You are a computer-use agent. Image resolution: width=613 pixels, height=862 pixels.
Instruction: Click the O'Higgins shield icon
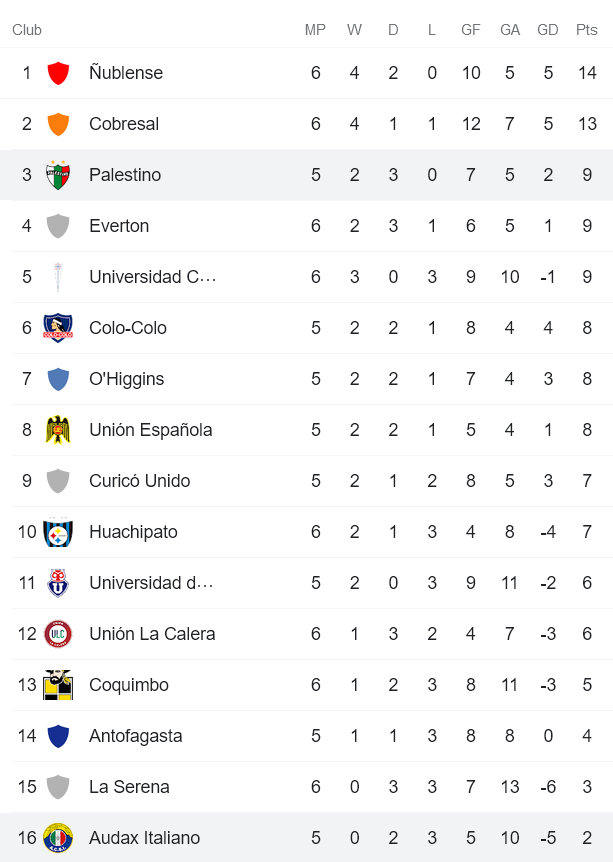coord(58,379)
